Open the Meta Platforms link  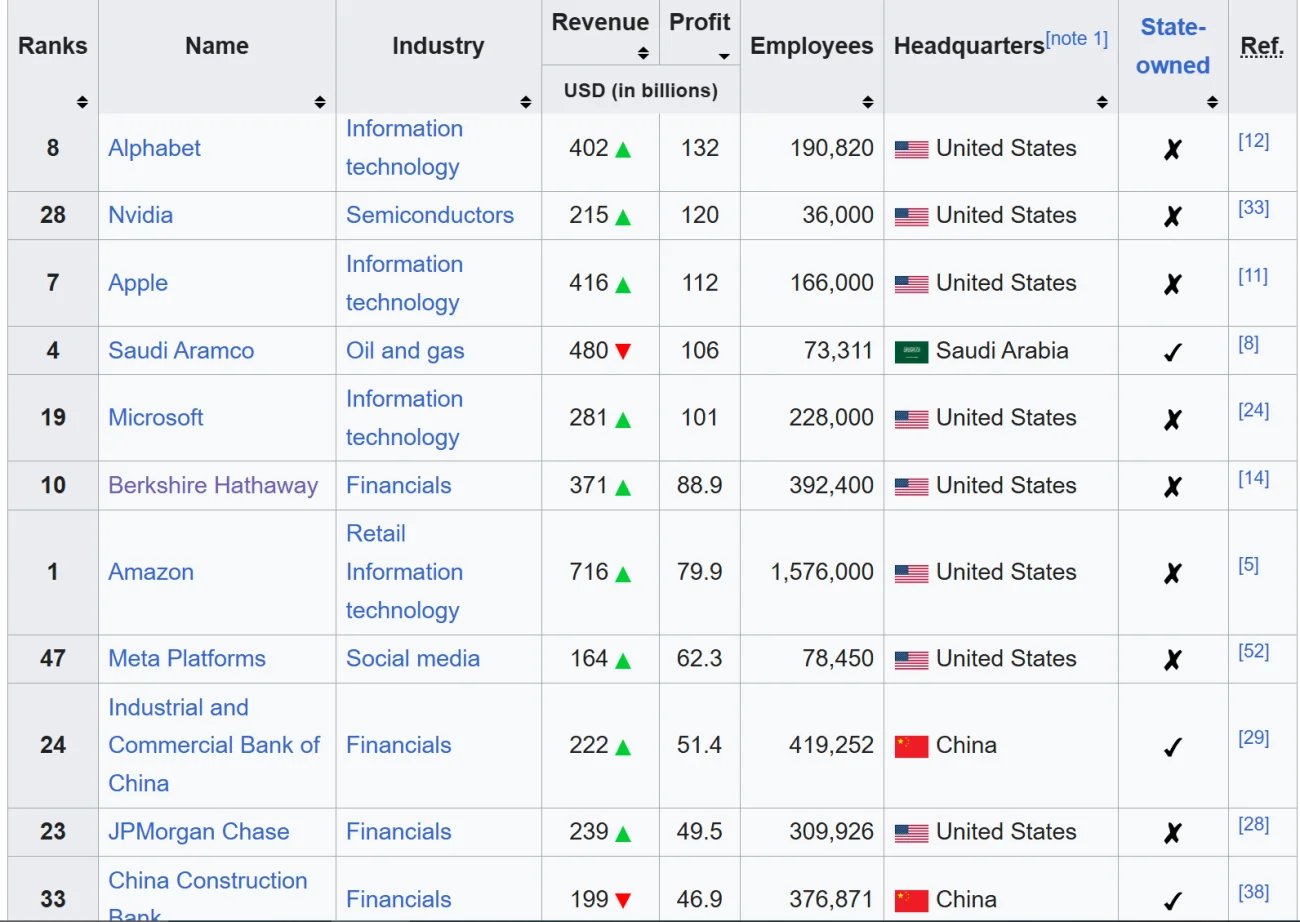[187, 658]
